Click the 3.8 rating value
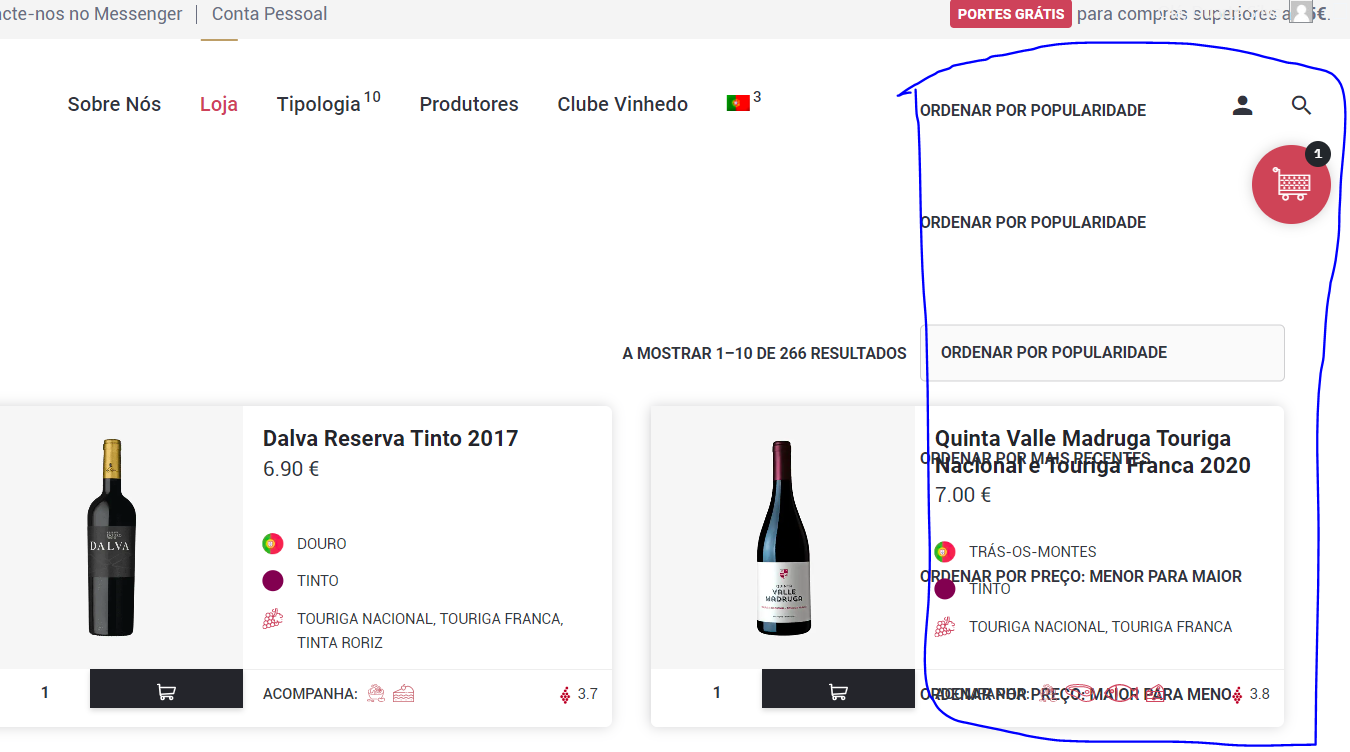 pos(1260,694)
